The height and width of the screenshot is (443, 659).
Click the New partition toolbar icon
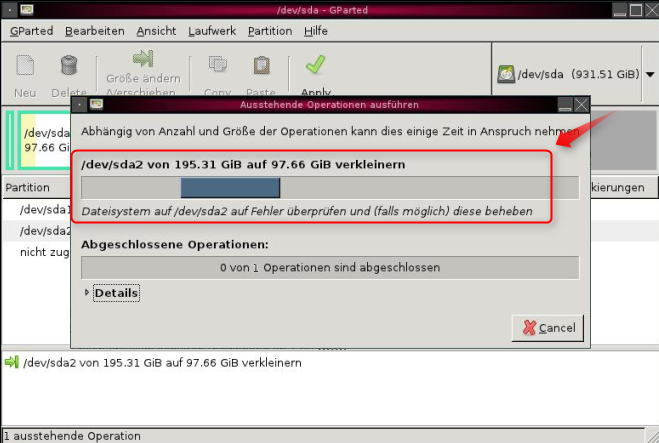click(x=25, y=65)
